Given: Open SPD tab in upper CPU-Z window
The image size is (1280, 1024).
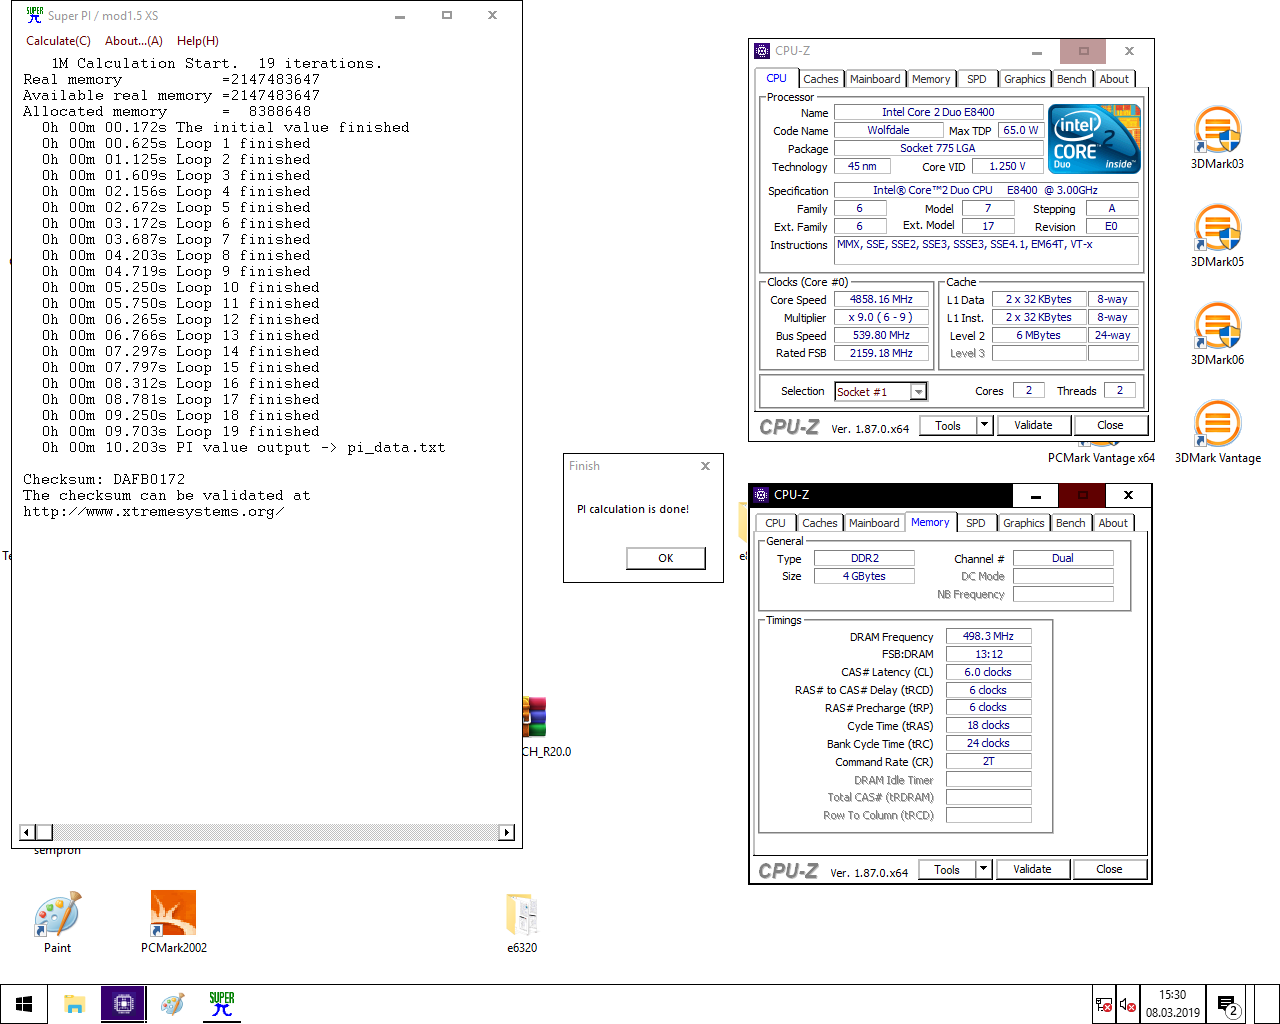Looking at the screenshot, I should click(977, 79).
